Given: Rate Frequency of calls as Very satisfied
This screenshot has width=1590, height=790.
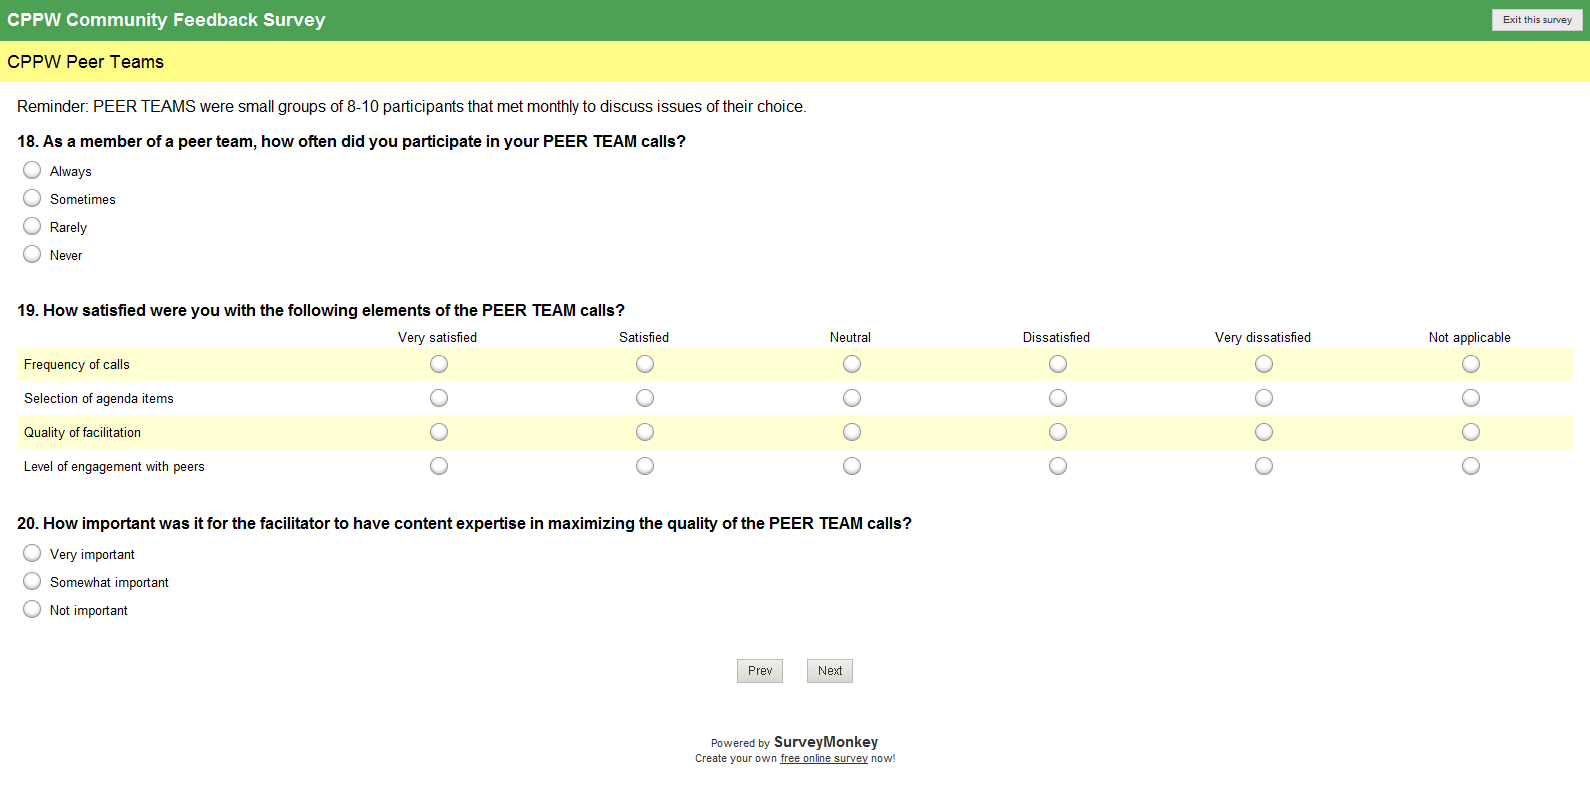Looking at the screenshot, I should tap(439, 364).
